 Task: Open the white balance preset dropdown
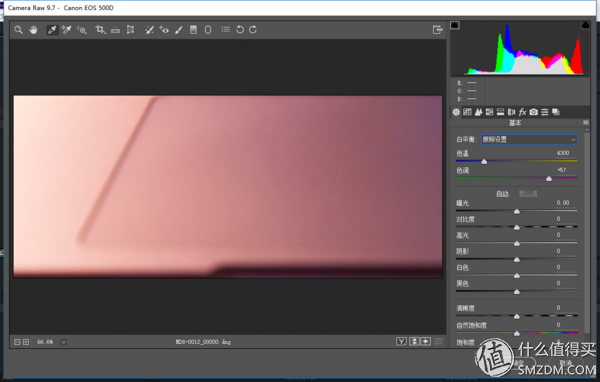[x=529, y=139]
